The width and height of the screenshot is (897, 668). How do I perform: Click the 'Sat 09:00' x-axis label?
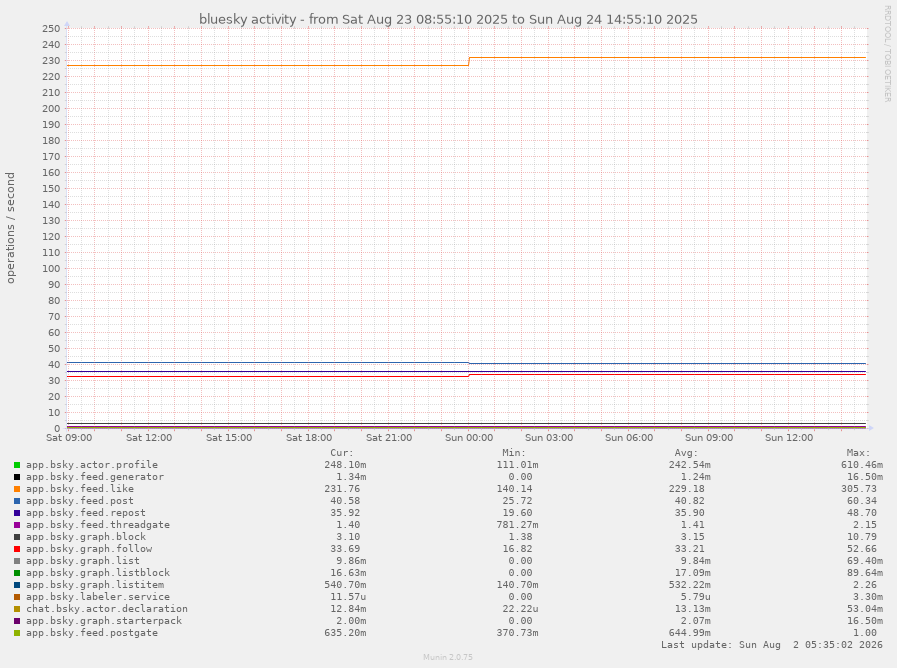pyautogui.click(x=69, y=438)
